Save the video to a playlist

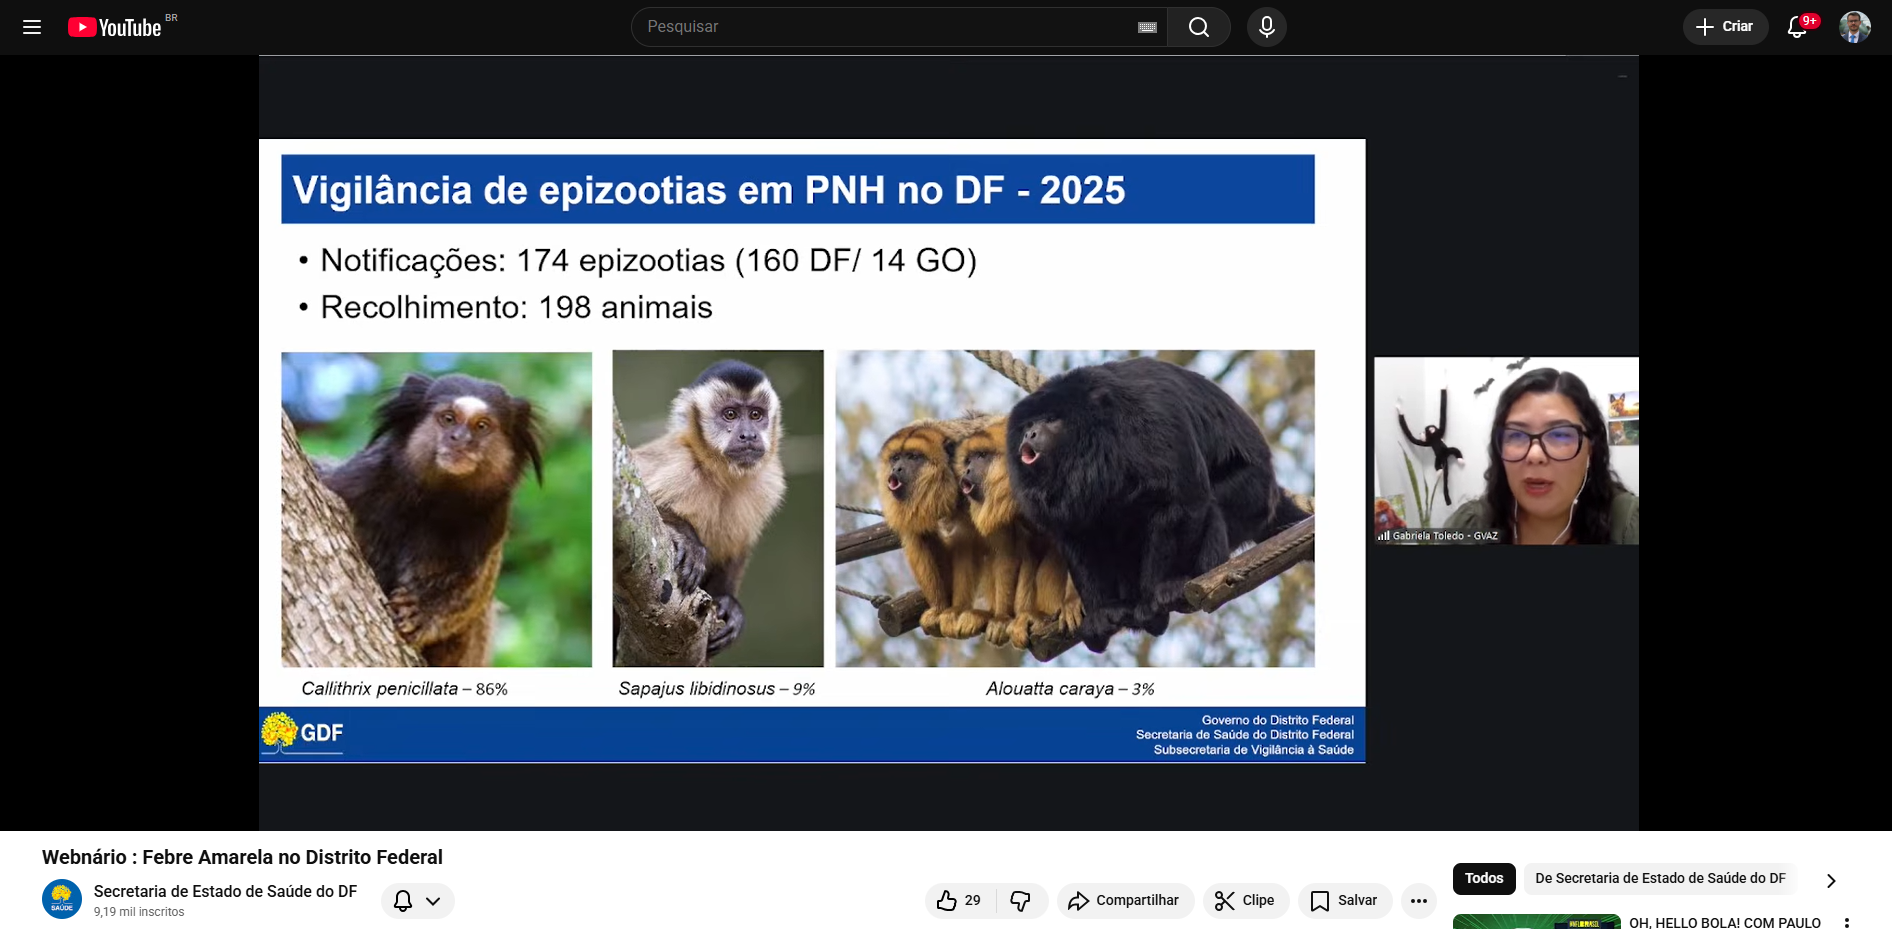(x=1344, y=901)
